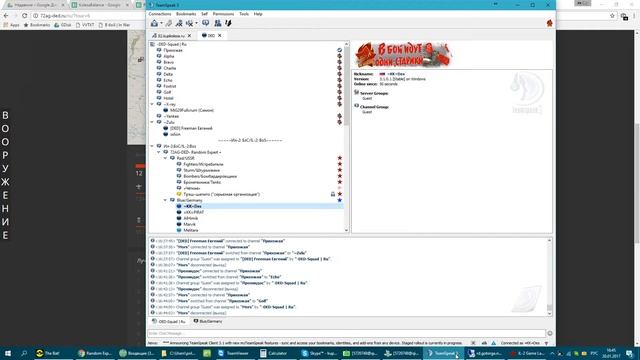Click the Subscribe to all channels icon
The image size is (640, 360).
179,23
